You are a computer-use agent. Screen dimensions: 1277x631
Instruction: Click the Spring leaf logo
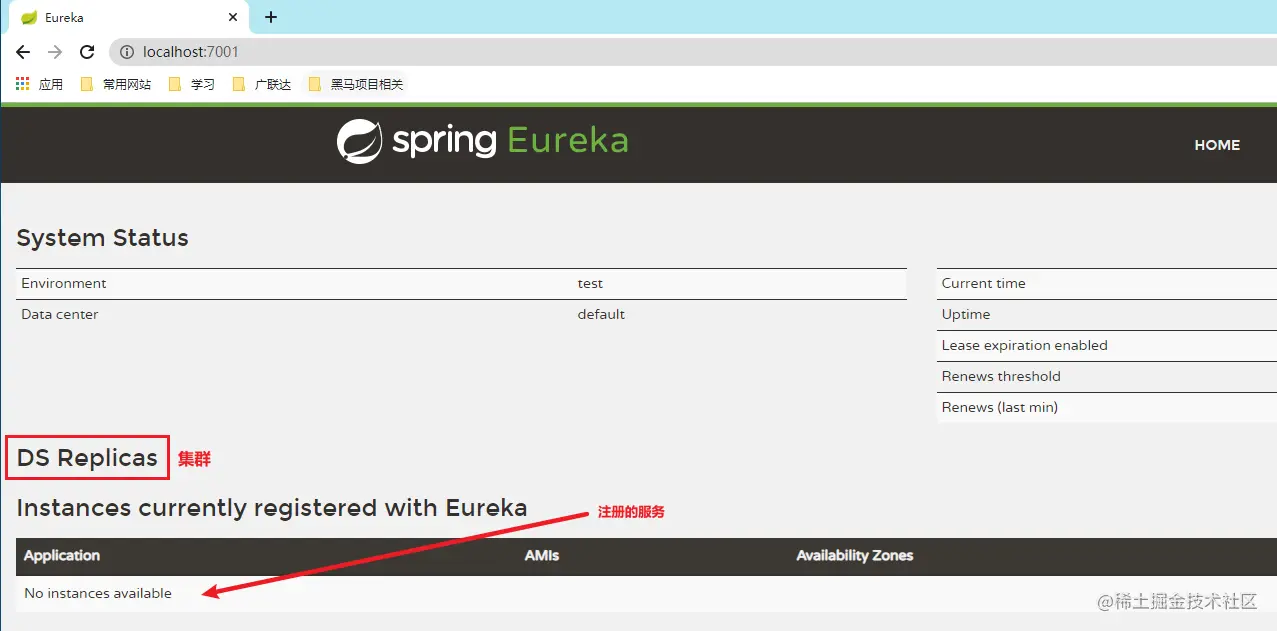coord(359,142)
